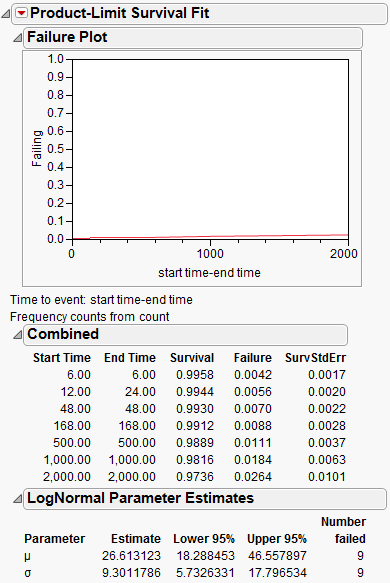Click the Survival column header
The width and height of the screenshot is (390, 583).
[192, 358]
